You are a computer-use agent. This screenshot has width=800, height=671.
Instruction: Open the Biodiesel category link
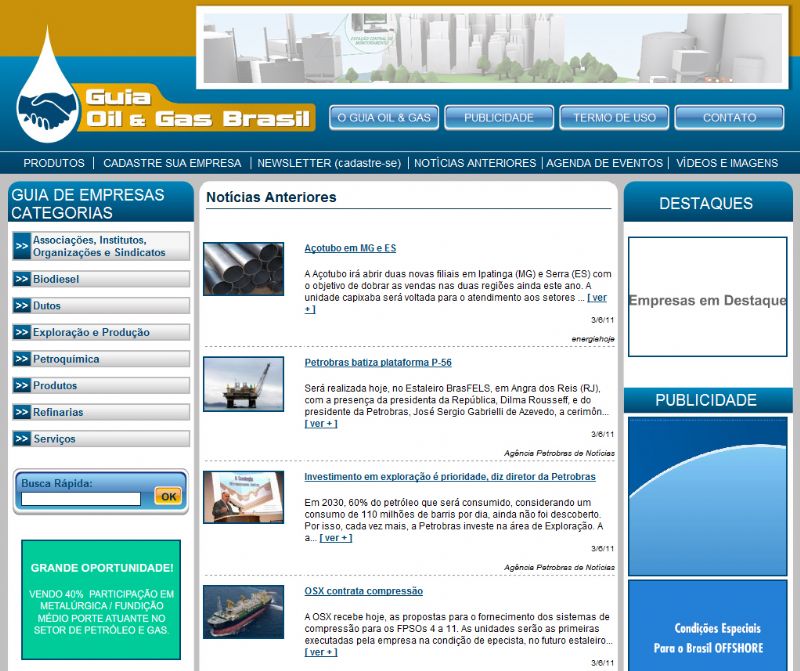coord(101,279)
